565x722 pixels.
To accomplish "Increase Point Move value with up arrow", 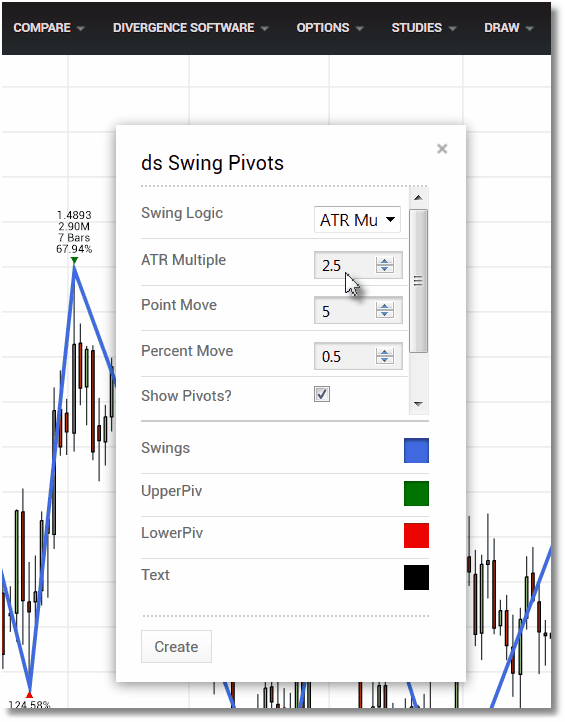I will click(x=384, y=306).
